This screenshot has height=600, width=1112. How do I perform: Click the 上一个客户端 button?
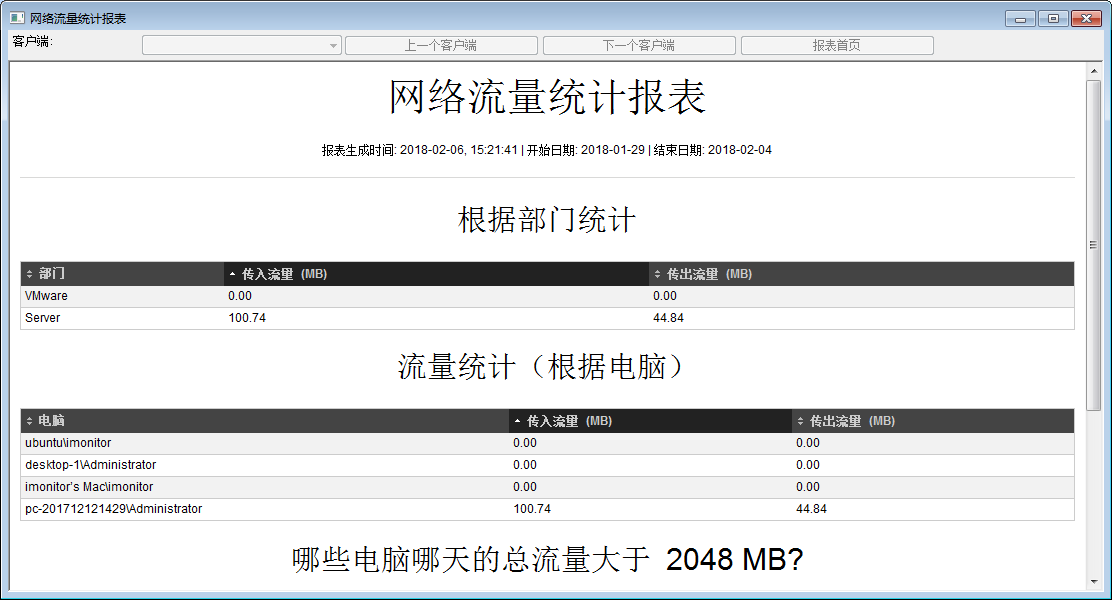(x=441, y=45)
